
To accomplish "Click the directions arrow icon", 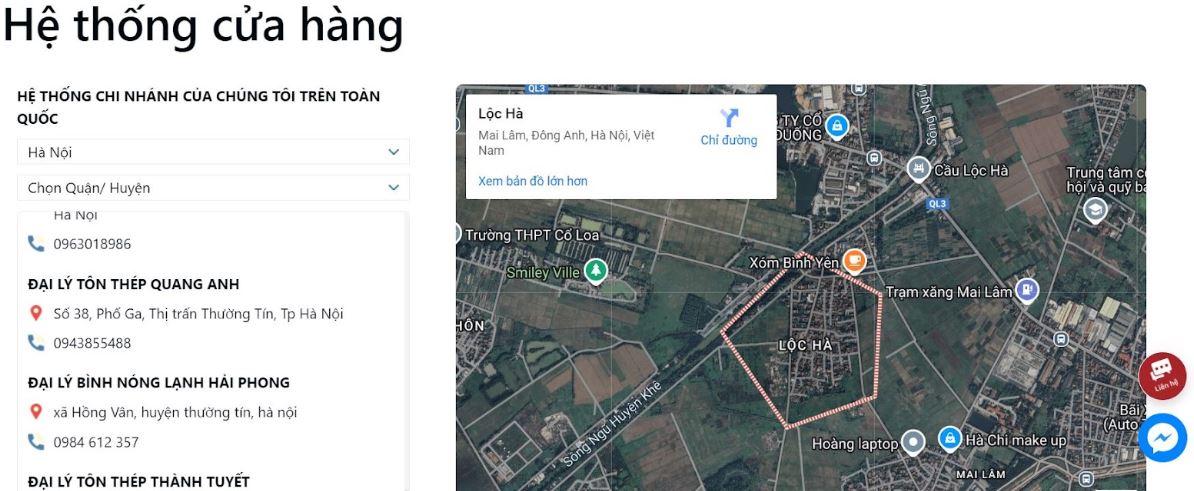I will click(729, 118).
